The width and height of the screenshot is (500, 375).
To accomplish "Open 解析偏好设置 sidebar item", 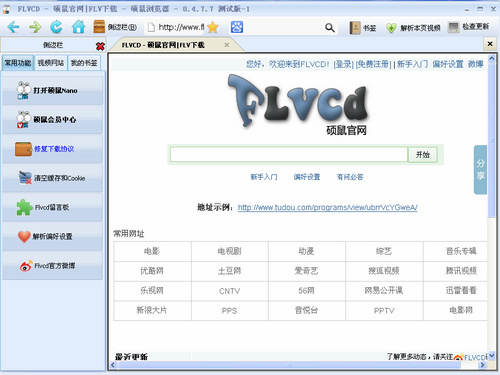I will 52,236.
